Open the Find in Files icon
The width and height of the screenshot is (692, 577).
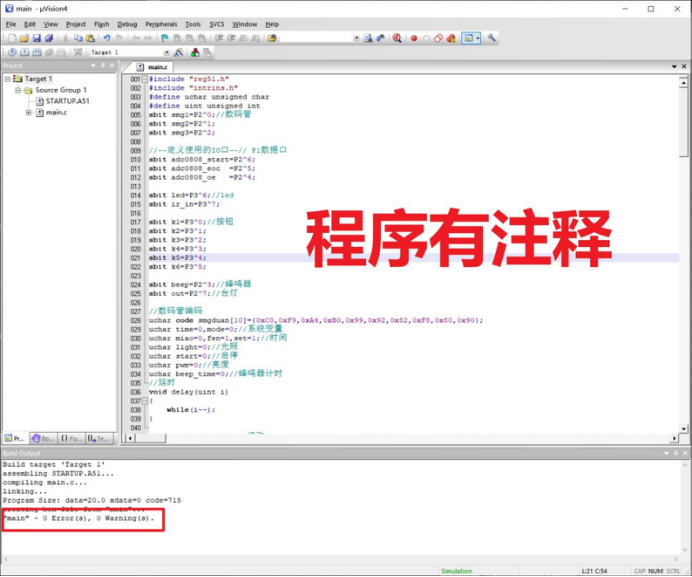click(x=272, y=38)
